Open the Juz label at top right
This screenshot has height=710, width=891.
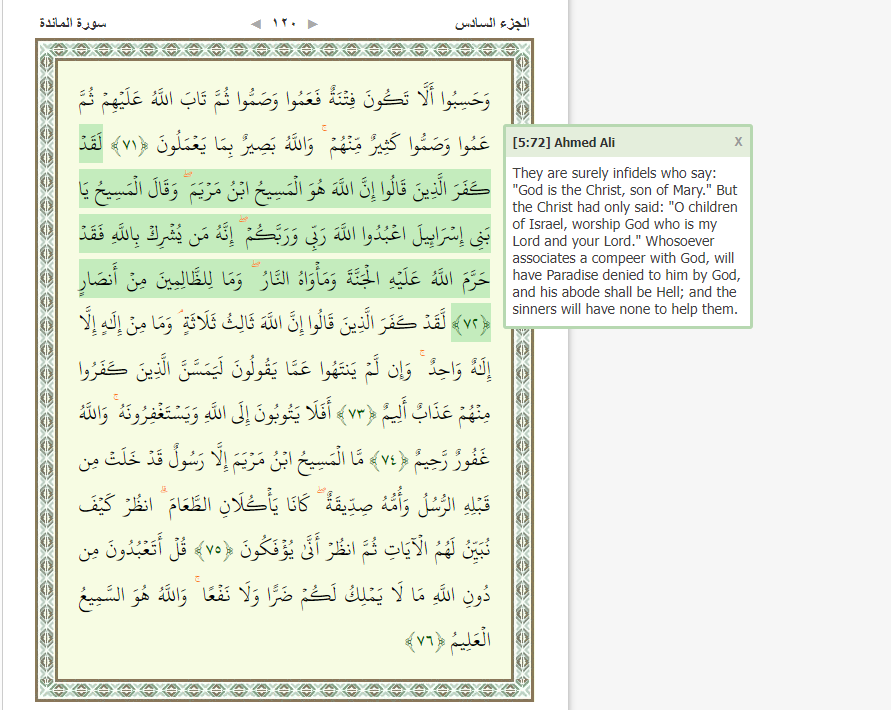click(x=492, y=22)
